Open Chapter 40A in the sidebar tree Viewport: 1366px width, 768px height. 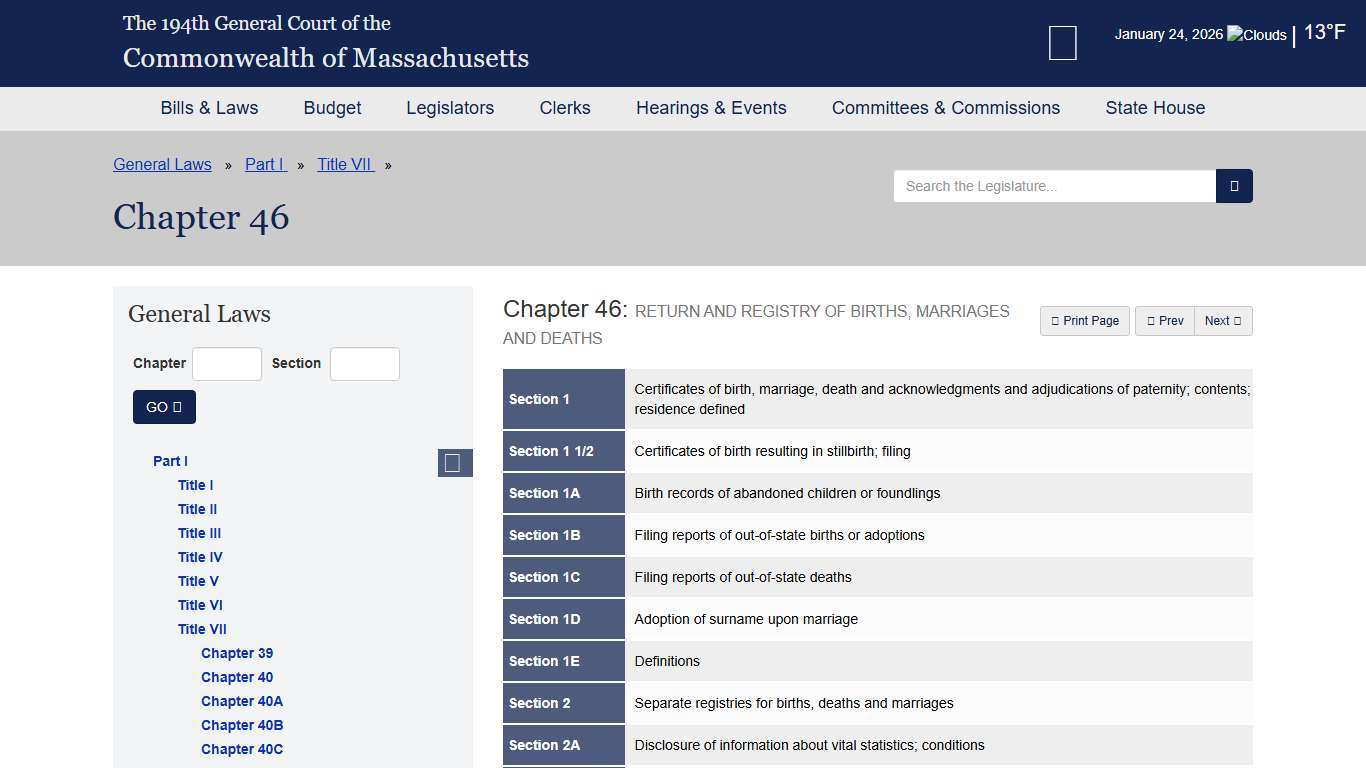coord(242,701)
